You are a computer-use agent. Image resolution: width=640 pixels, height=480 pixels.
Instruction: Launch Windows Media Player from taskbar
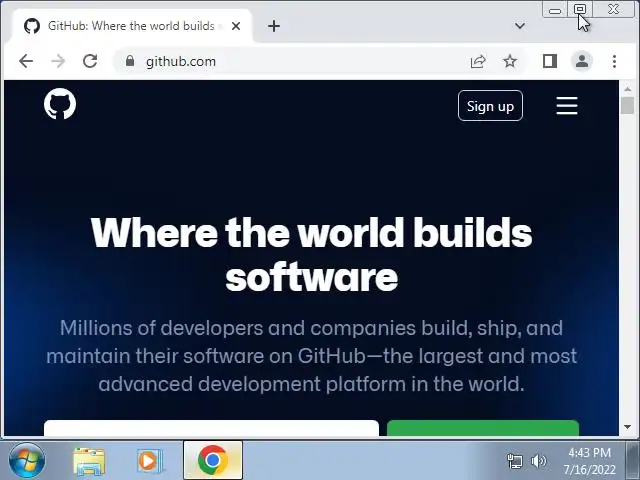coord(149,461)
